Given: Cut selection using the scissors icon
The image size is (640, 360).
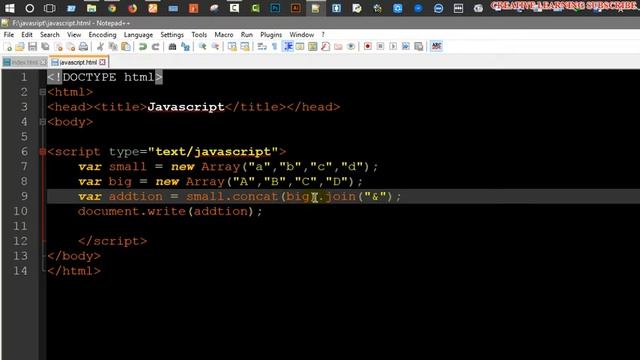Looking at the screenshot, I should pyautogui.click(x=100, y=47).
